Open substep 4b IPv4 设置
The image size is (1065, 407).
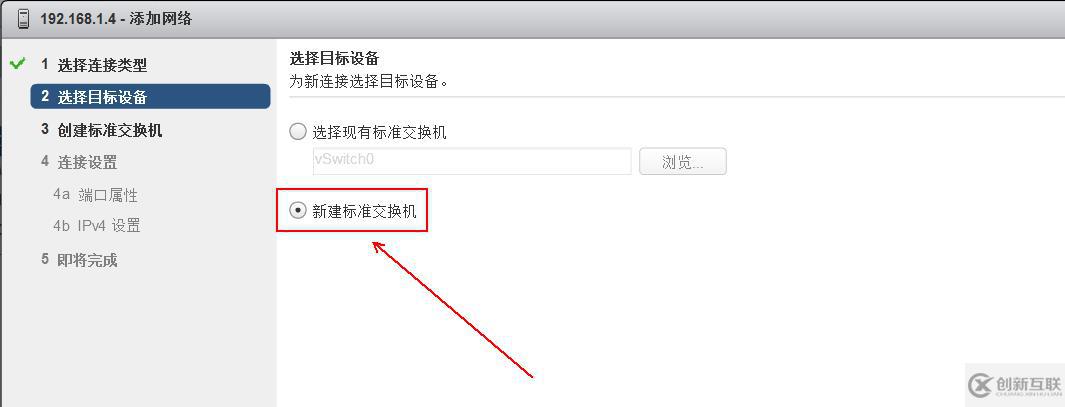pos(97,226)
